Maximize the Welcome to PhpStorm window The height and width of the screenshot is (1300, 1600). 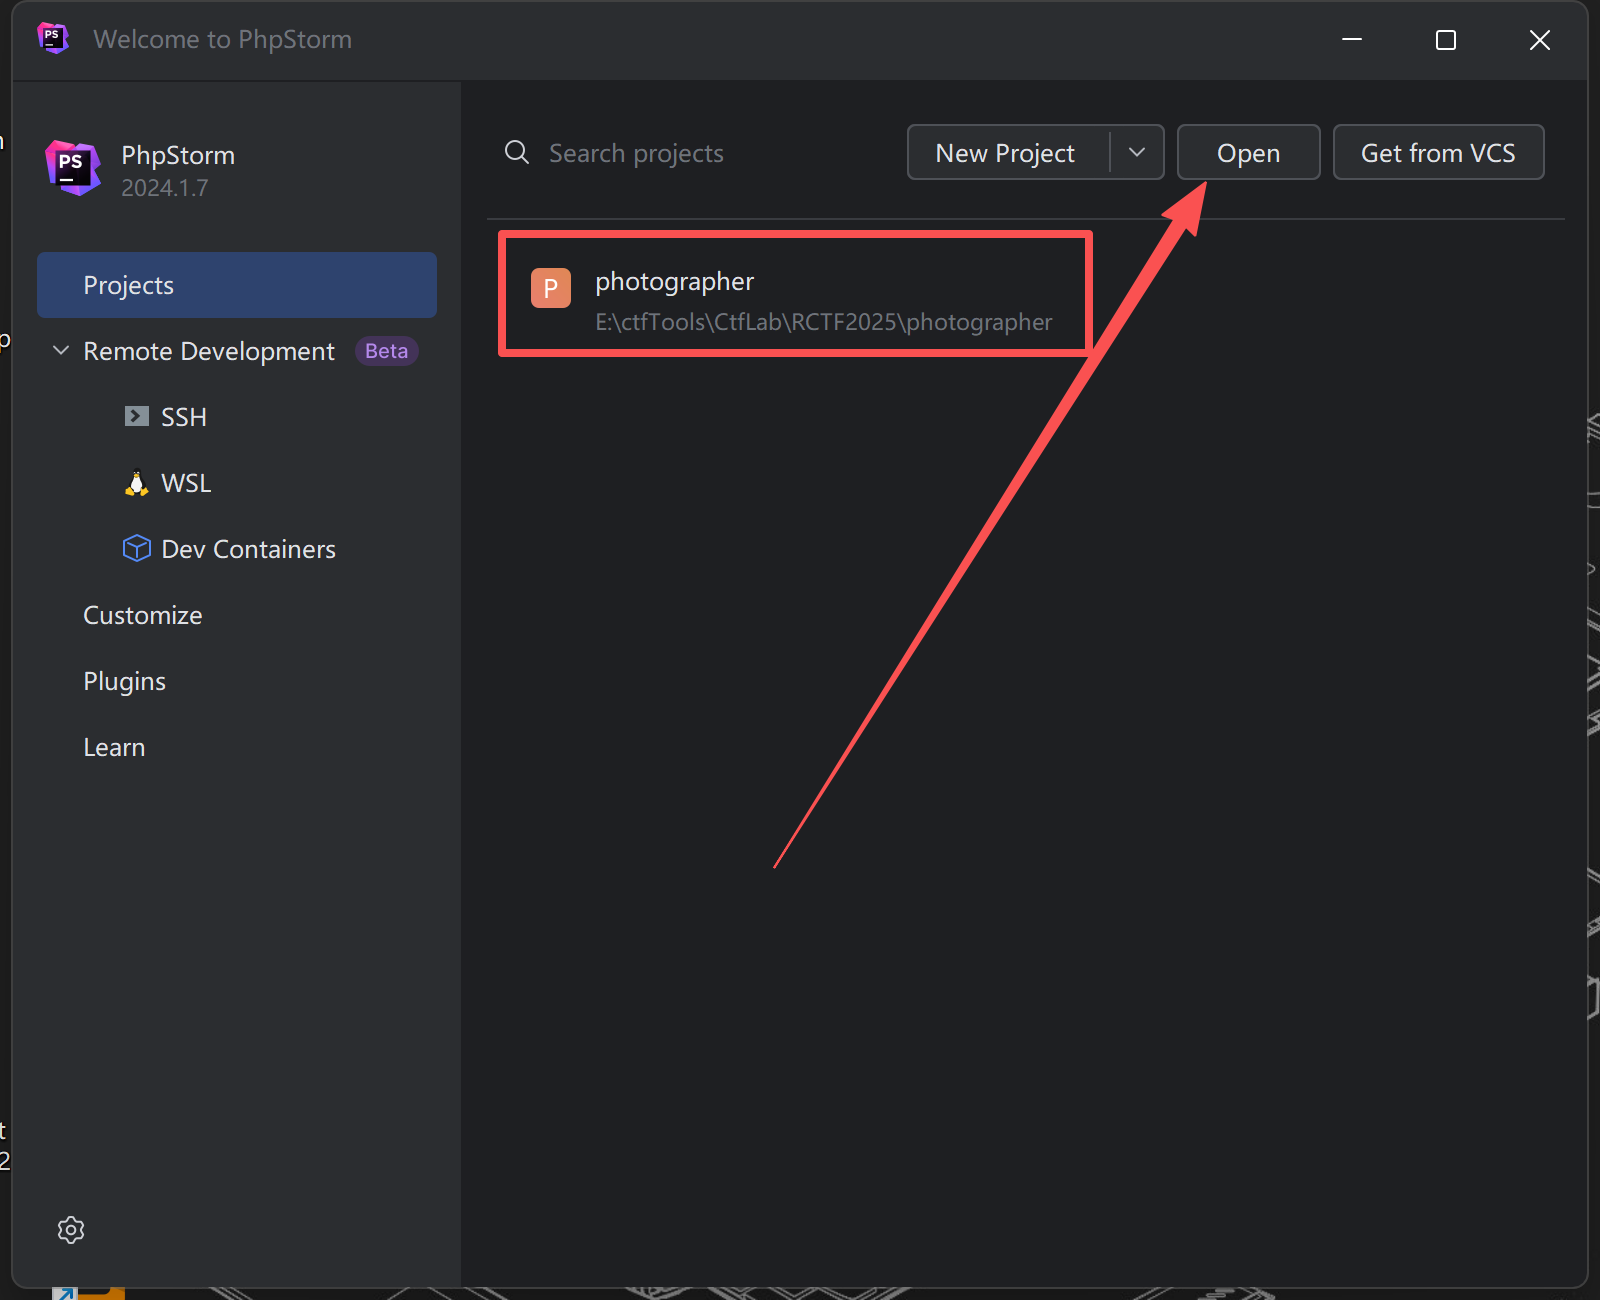(1446, 40)
